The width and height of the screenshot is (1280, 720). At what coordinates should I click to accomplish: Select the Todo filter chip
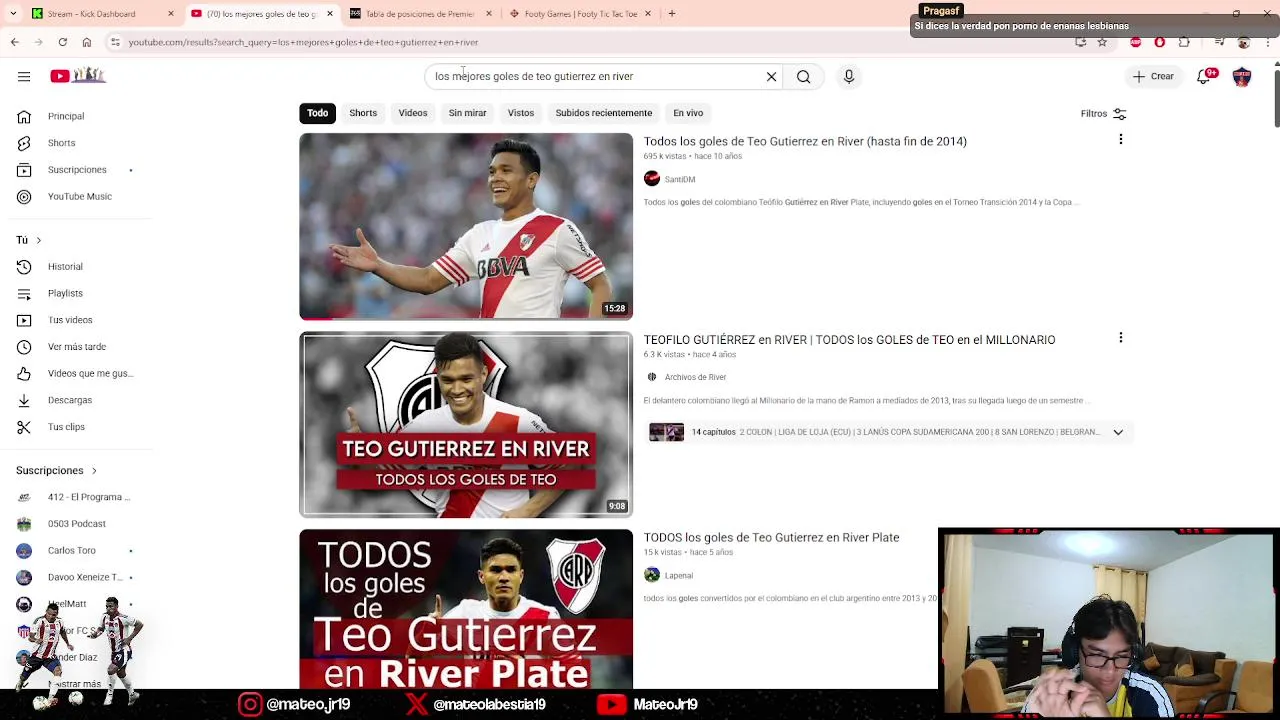pyautogui.click(x=317, y=113)
